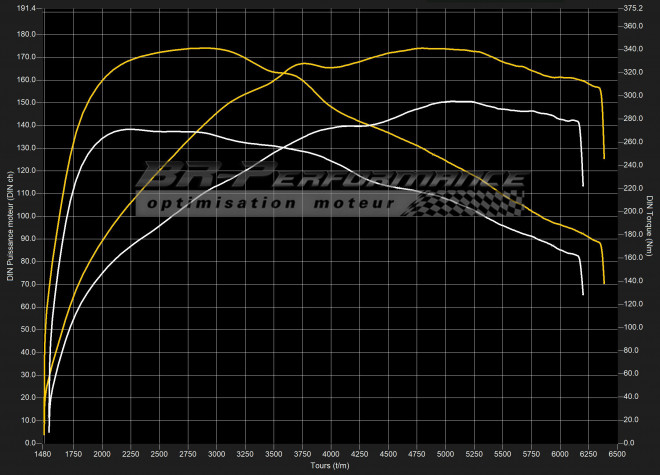Screen dimensions: 660x475
Task: Click the 50.0 label on the left axis
Action: (26, 329)
